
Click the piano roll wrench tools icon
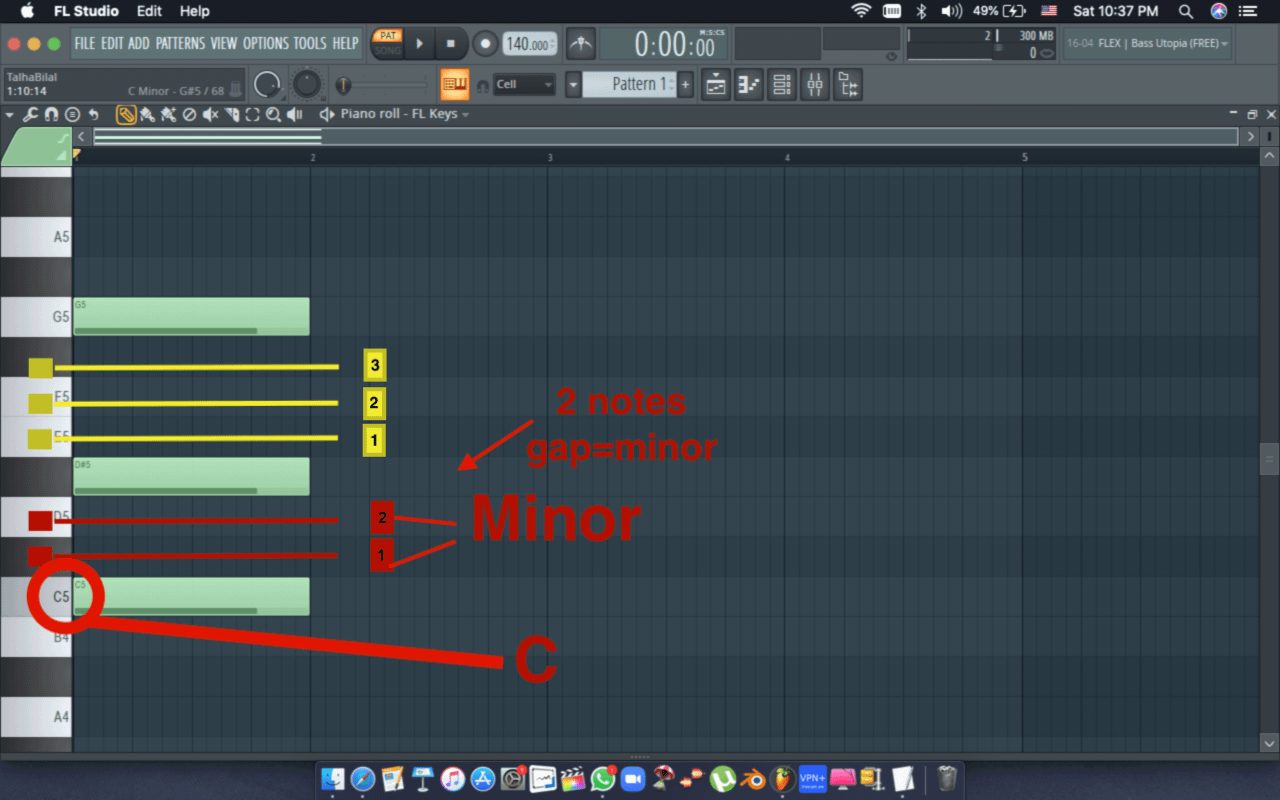[31, 114]
